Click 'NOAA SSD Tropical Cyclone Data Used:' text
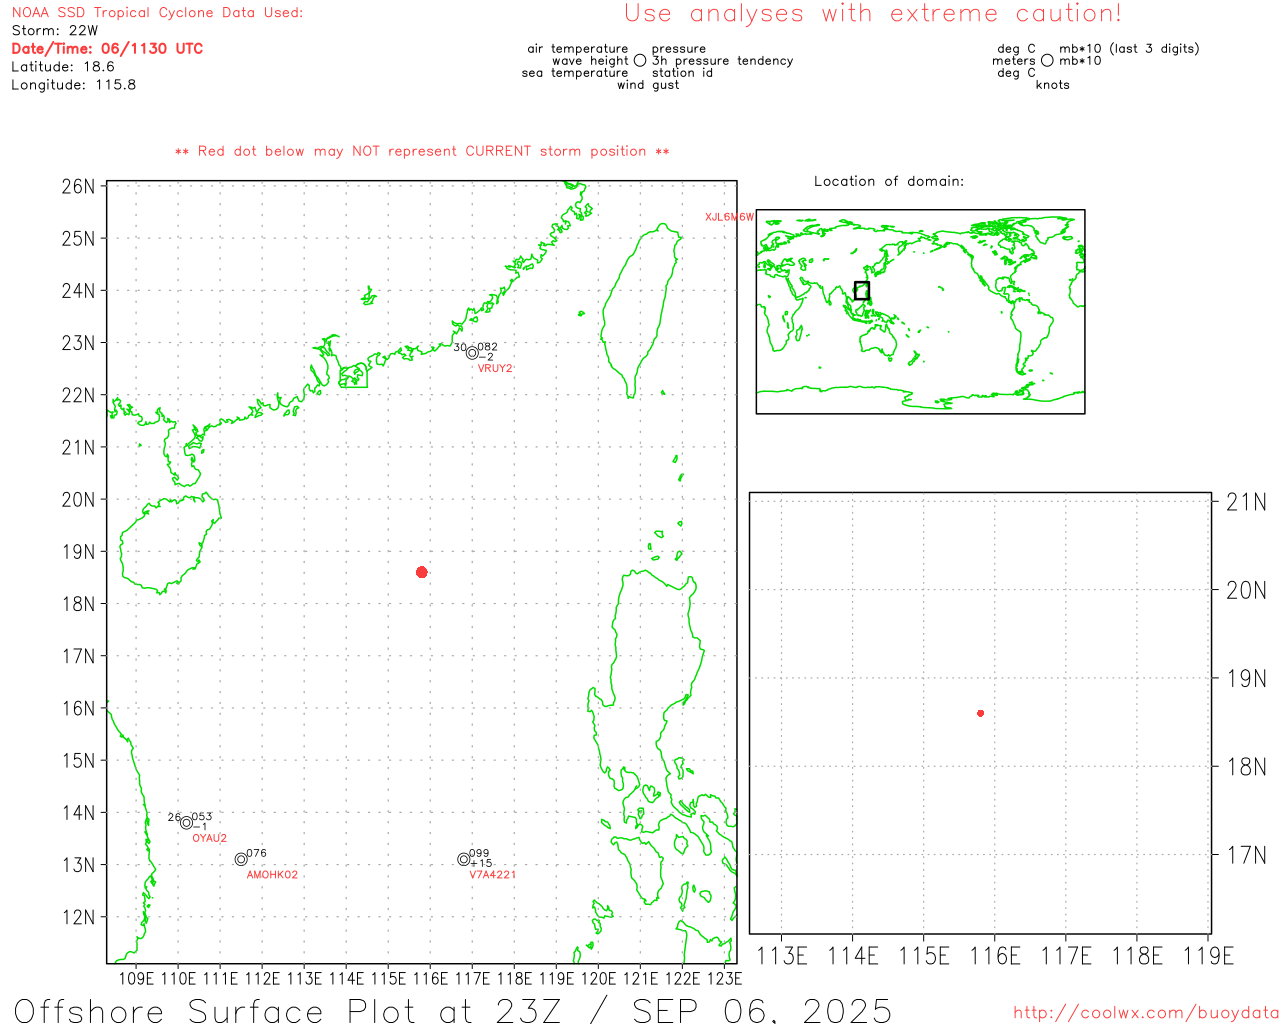Viewport: 1280px width, 1024px height. 157,13
